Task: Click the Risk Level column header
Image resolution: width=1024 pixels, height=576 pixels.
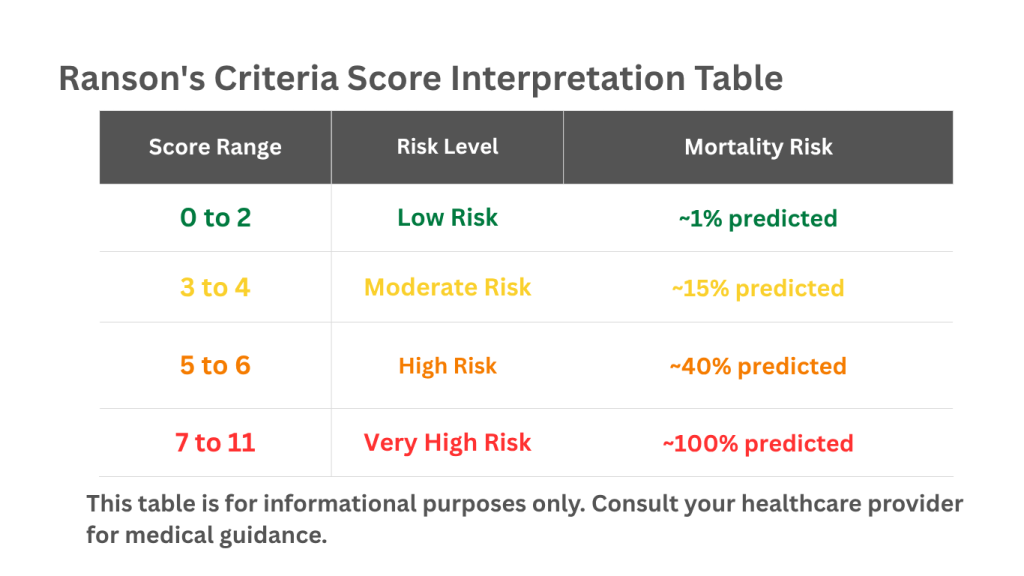Action: pyautogui.click(x=447, y=147)
